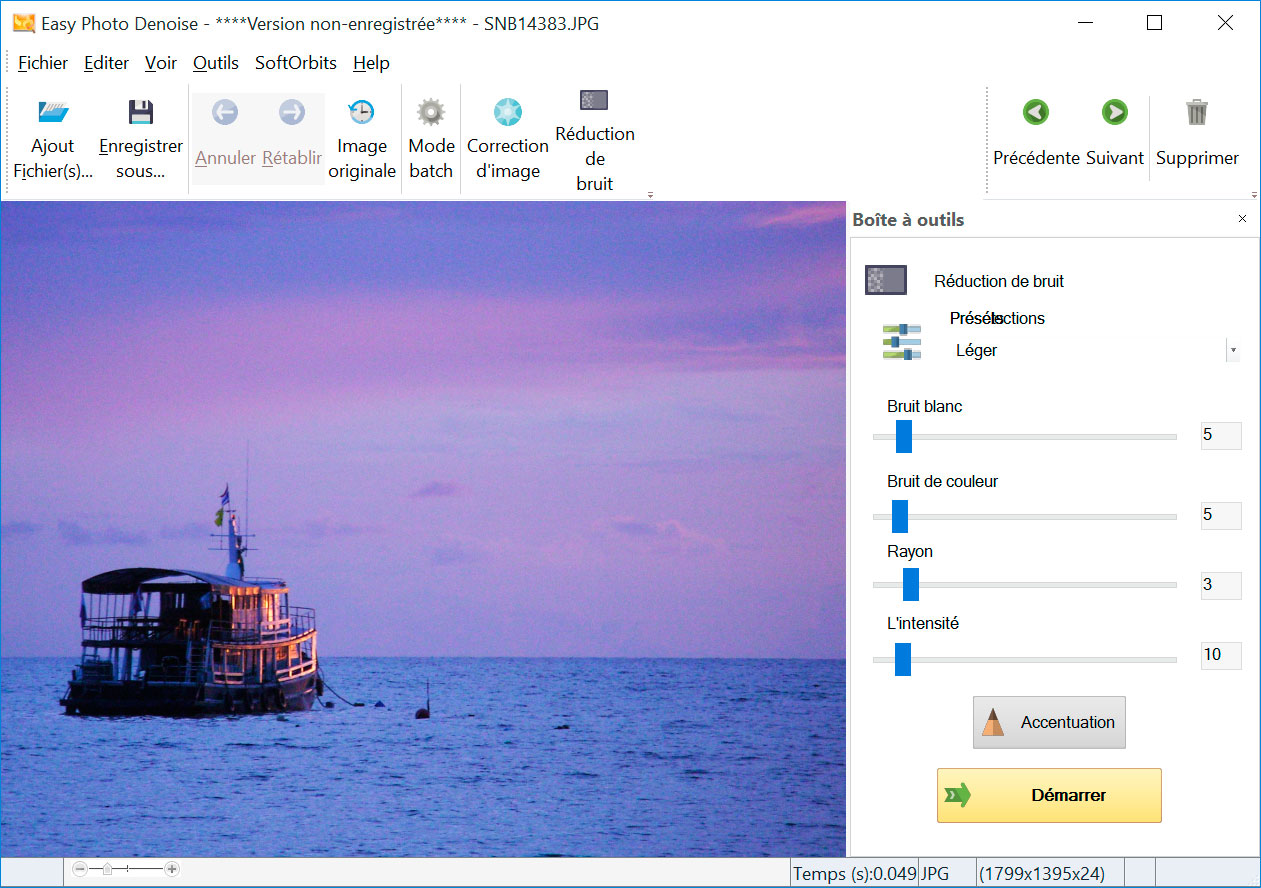Viewport: 1261px width, 888px height.
Task: Go to the Suivant image
Action: click(x=1114, y=112)
